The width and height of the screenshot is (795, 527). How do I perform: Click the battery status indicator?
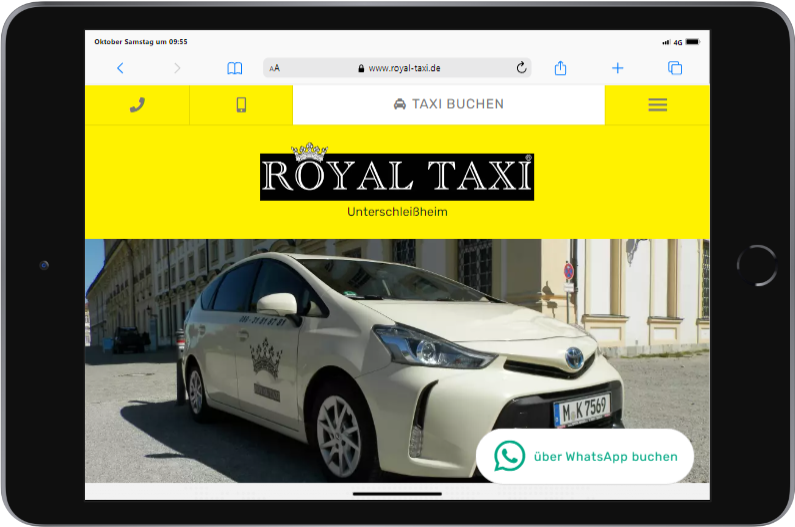point(693,42)
